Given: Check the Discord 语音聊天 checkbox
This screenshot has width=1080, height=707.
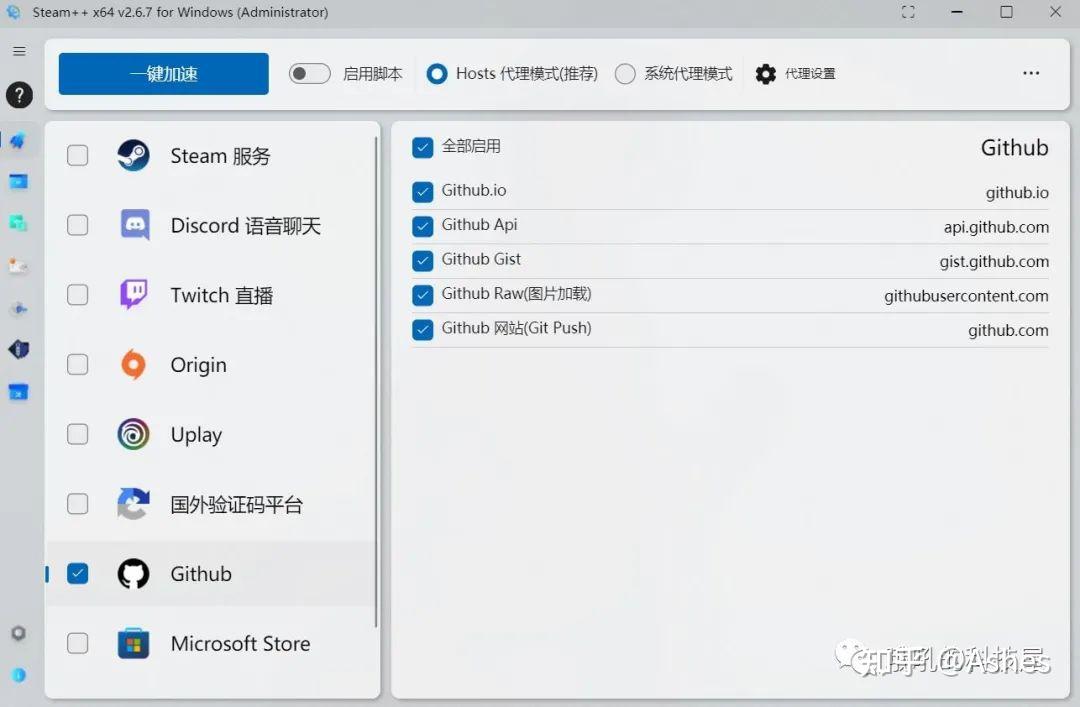Looking at the screenshot, I should (x=78, y=225).
